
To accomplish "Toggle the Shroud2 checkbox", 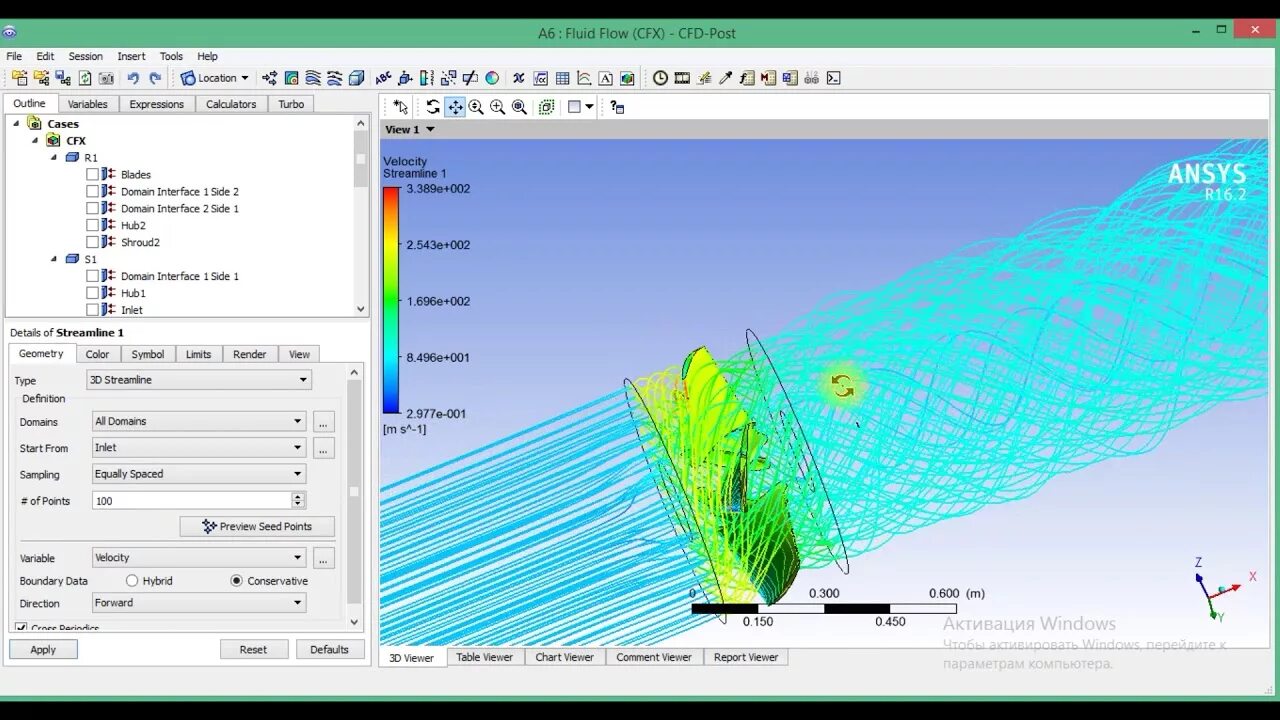I will pyautogui.click(x=92, y=242).
